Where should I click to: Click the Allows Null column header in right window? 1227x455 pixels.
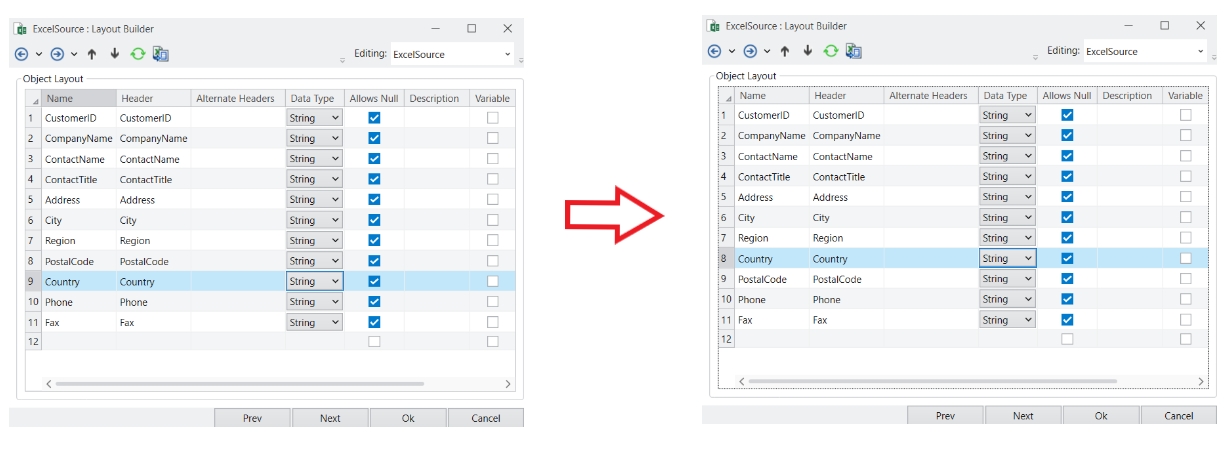point(1067,96)
